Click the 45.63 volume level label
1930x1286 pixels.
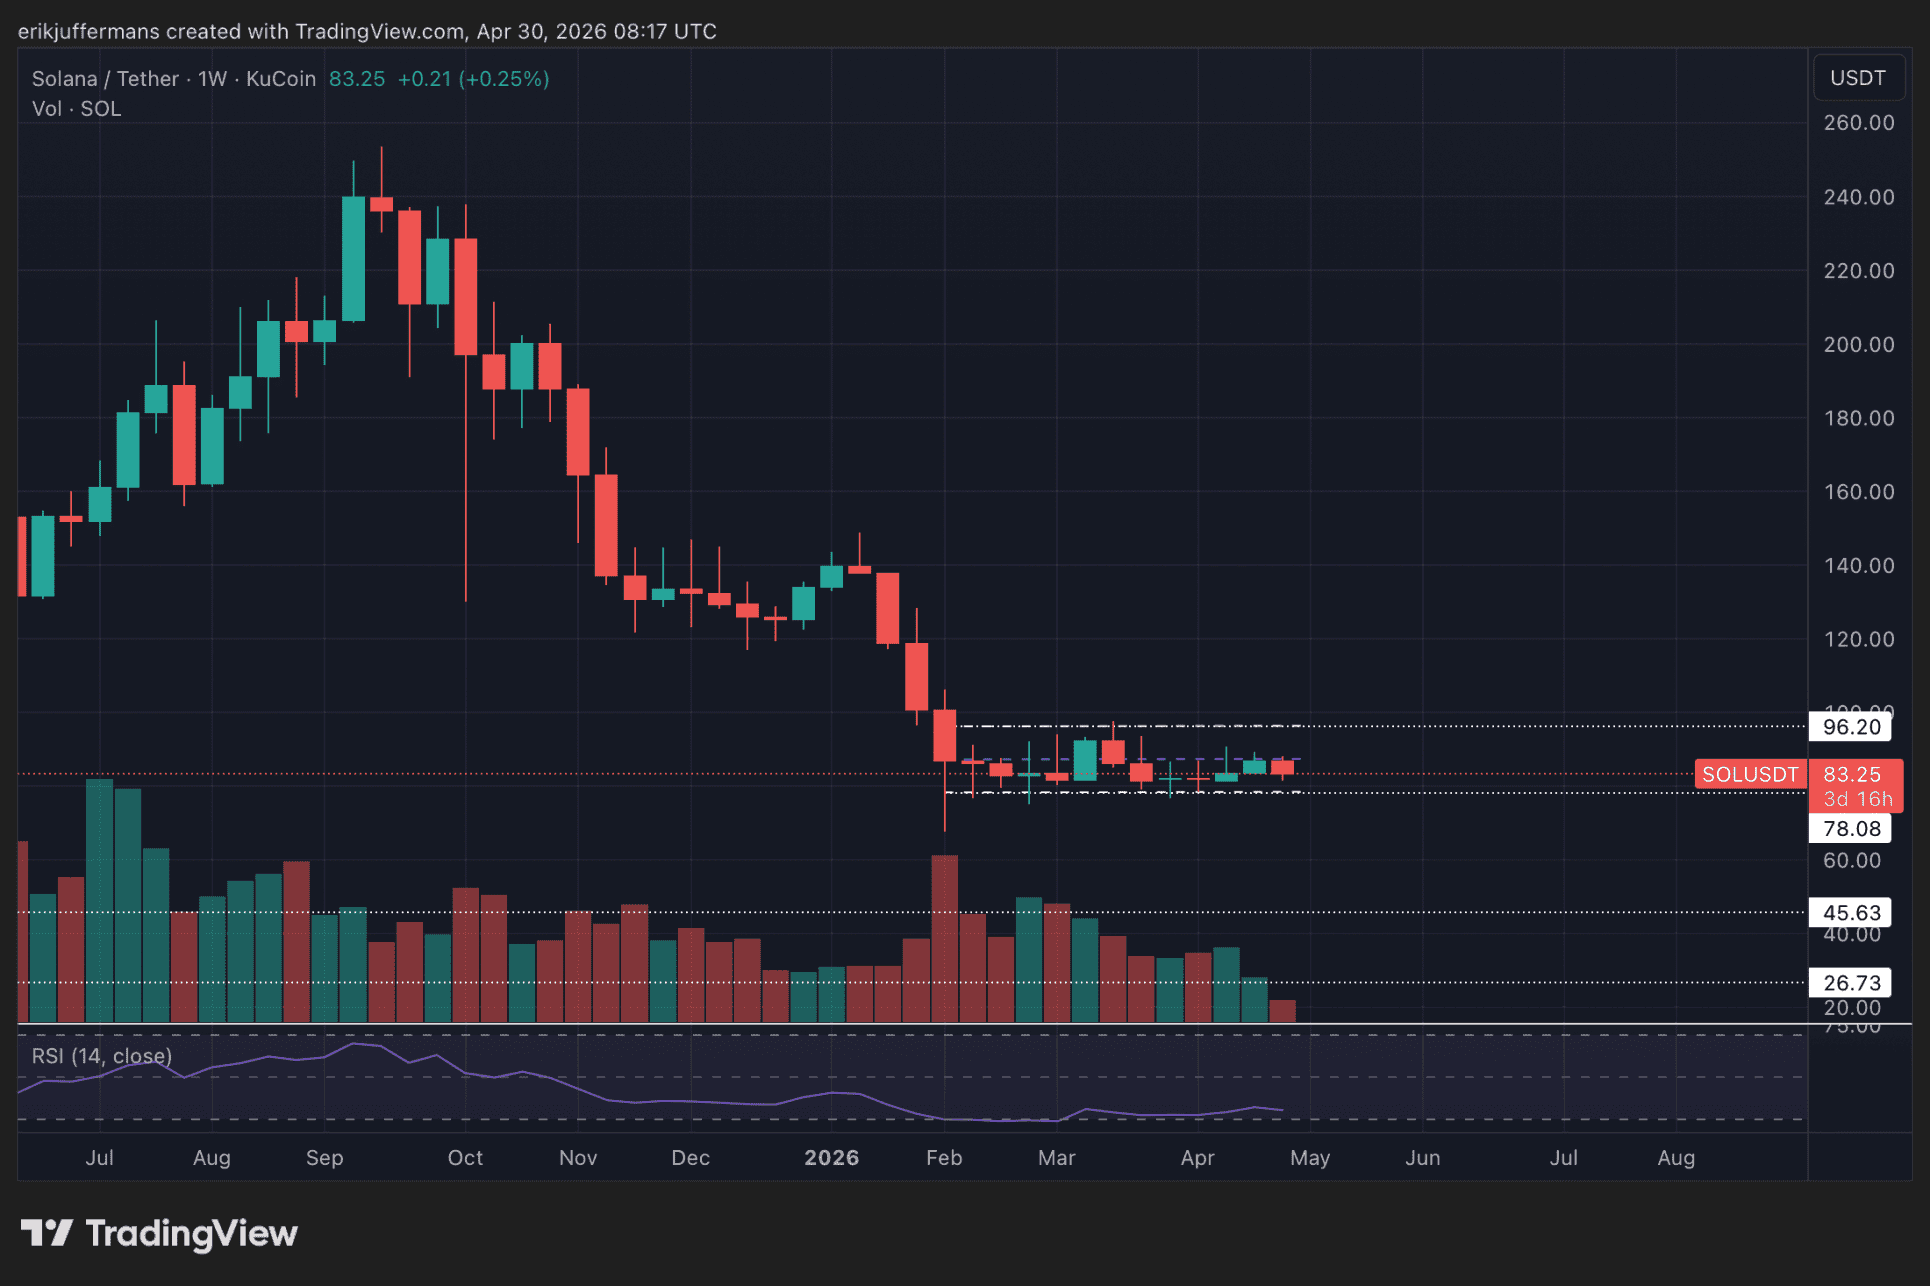click(1851, 912)
